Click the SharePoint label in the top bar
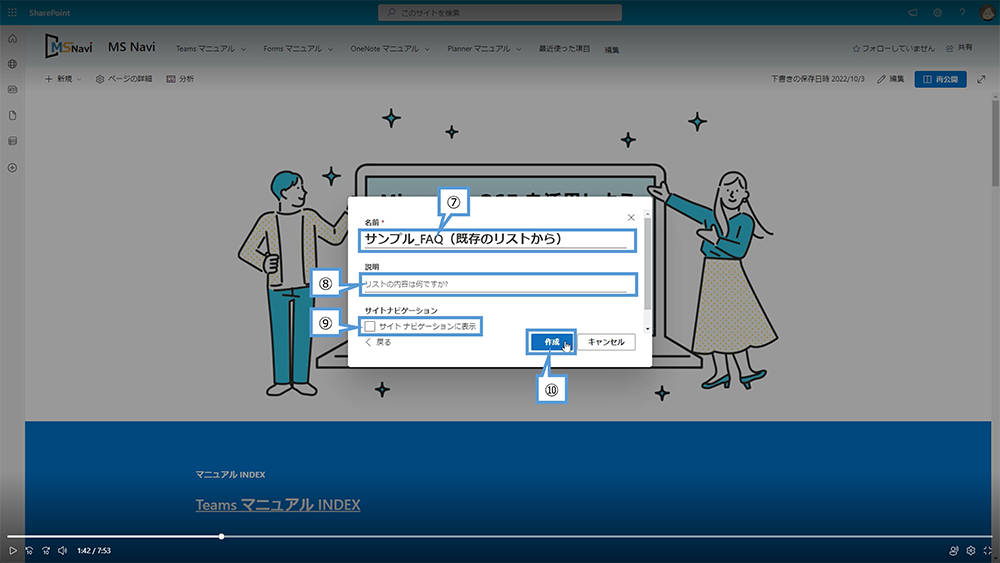1000x563 pixels. [50, 13]
